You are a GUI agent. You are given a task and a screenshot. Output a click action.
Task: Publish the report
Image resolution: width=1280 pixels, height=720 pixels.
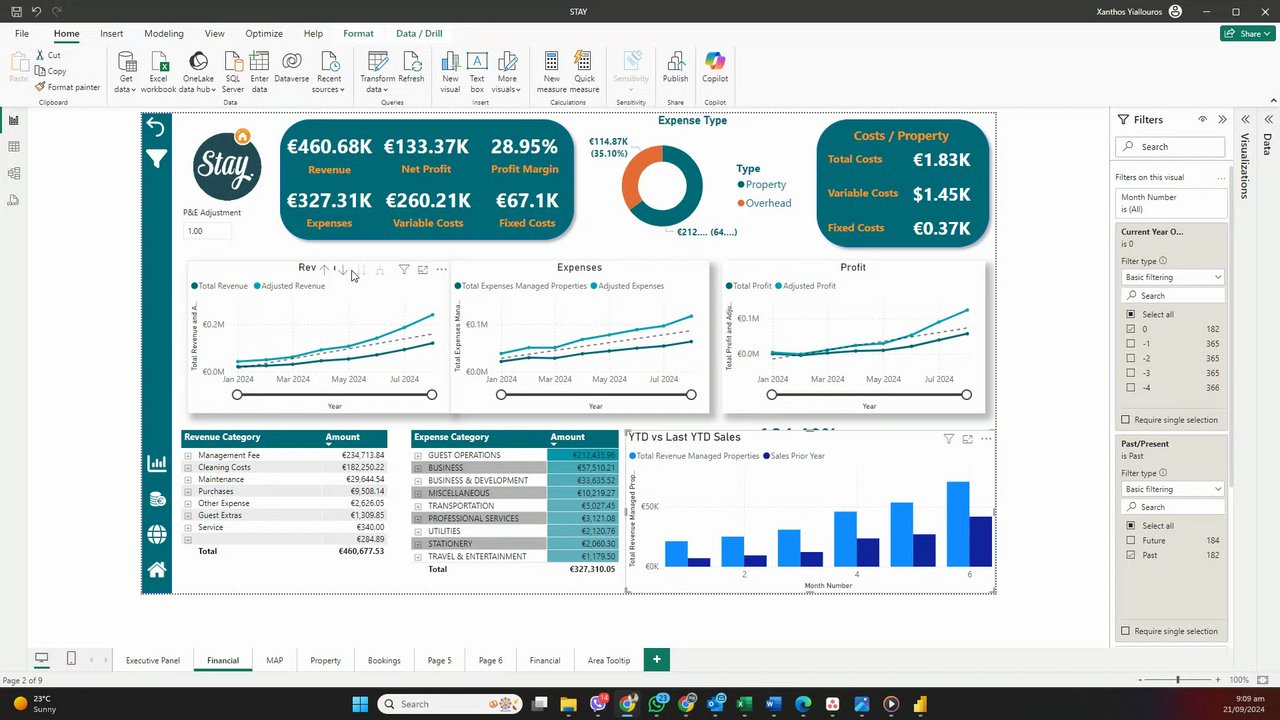675,68
